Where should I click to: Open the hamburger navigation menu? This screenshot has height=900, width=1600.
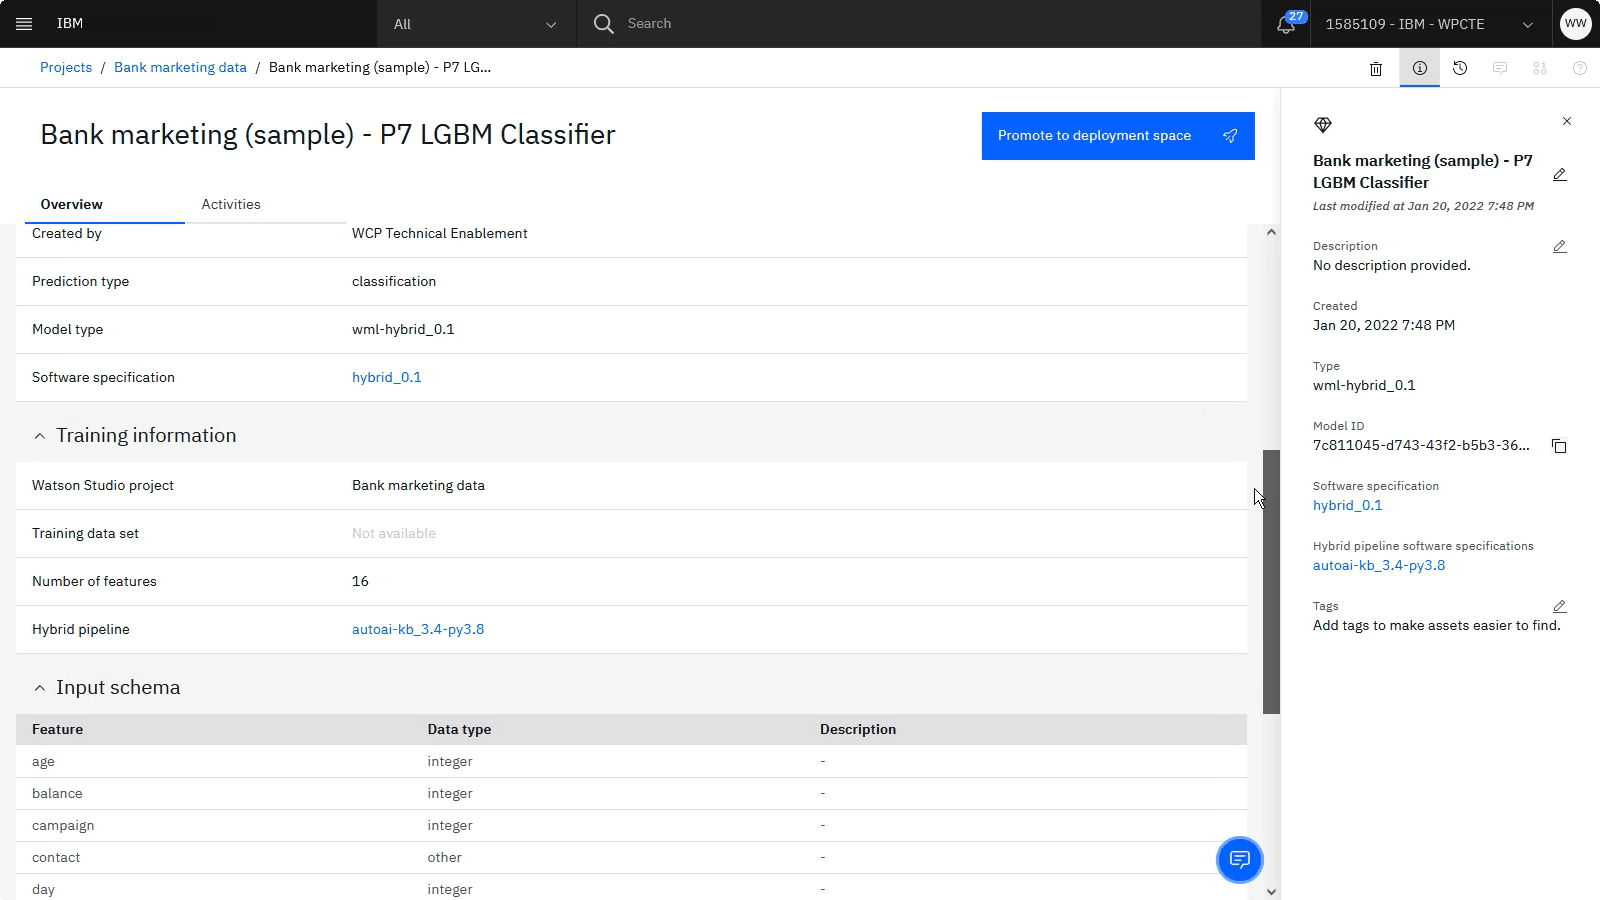[24, 24]
